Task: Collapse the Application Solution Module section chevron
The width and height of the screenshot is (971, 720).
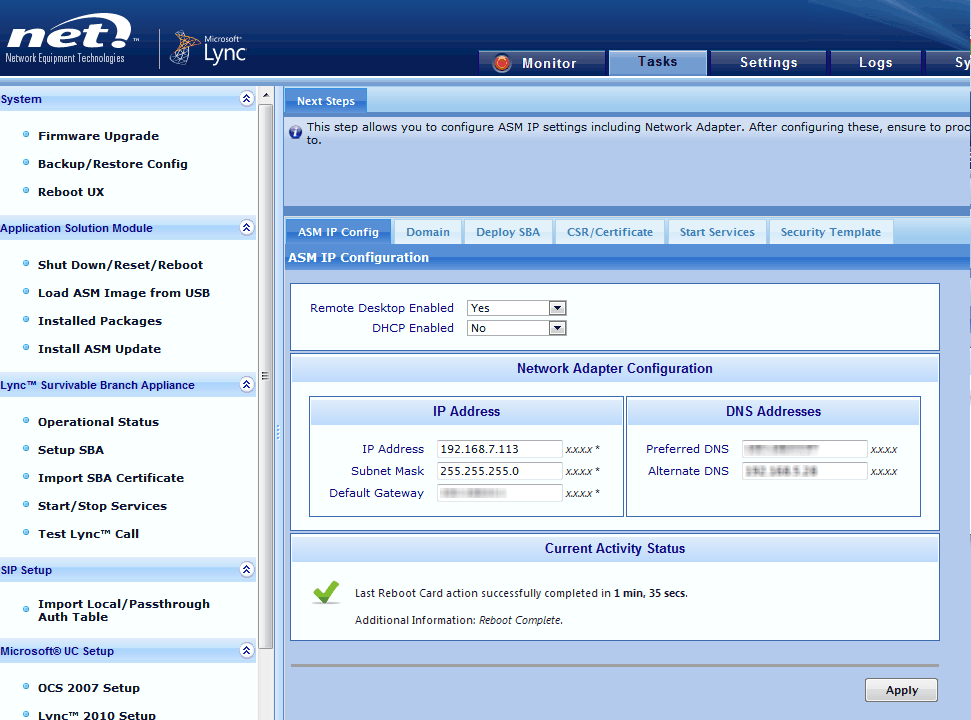Action: [x=246, y=228]
